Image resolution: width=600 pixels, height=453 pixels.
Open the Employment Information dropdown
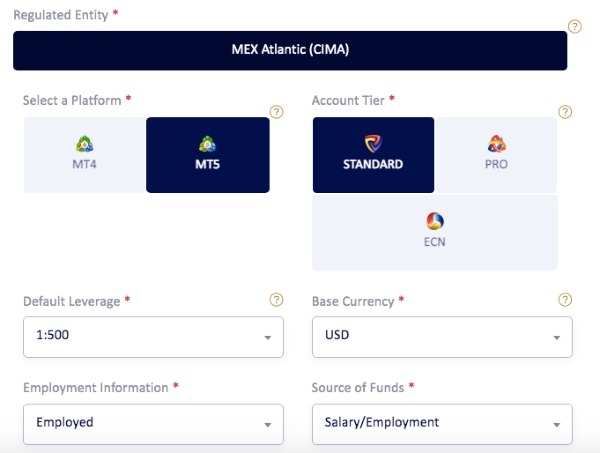tap(153, 424)
